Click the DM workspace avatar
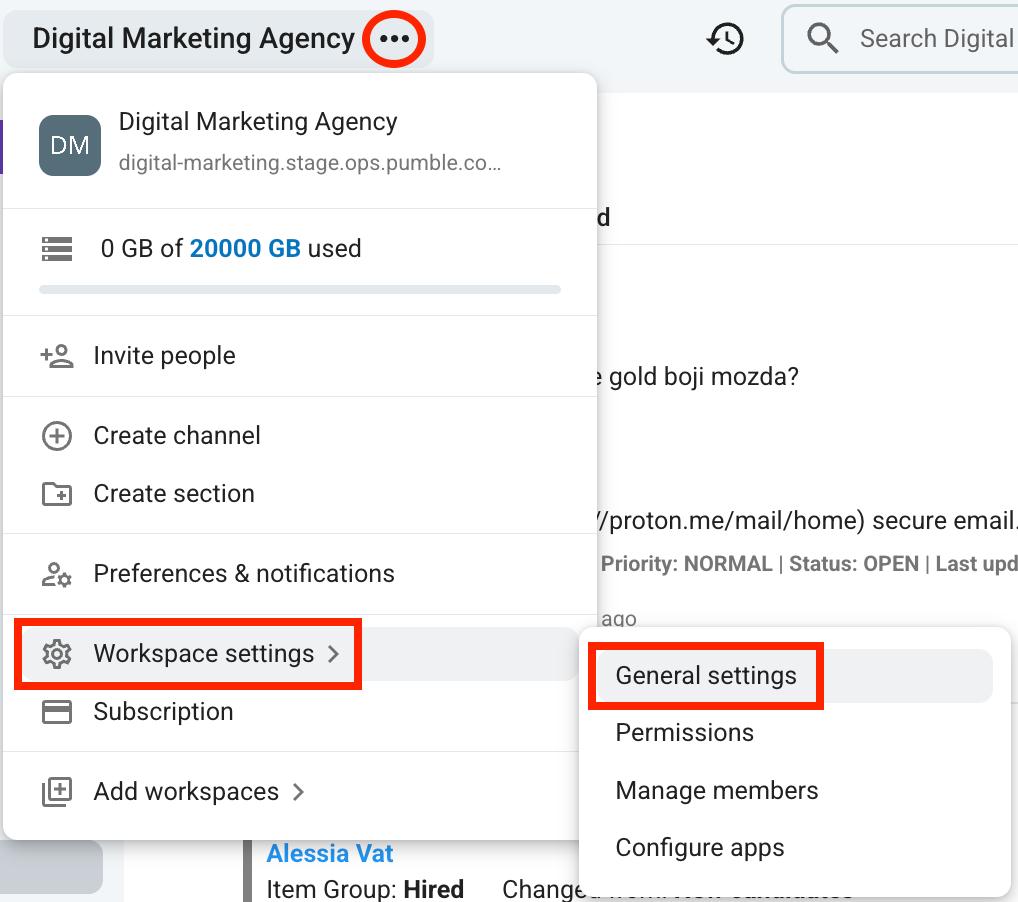This screenshot has width=1018, height=902. (x=70, y=145)
